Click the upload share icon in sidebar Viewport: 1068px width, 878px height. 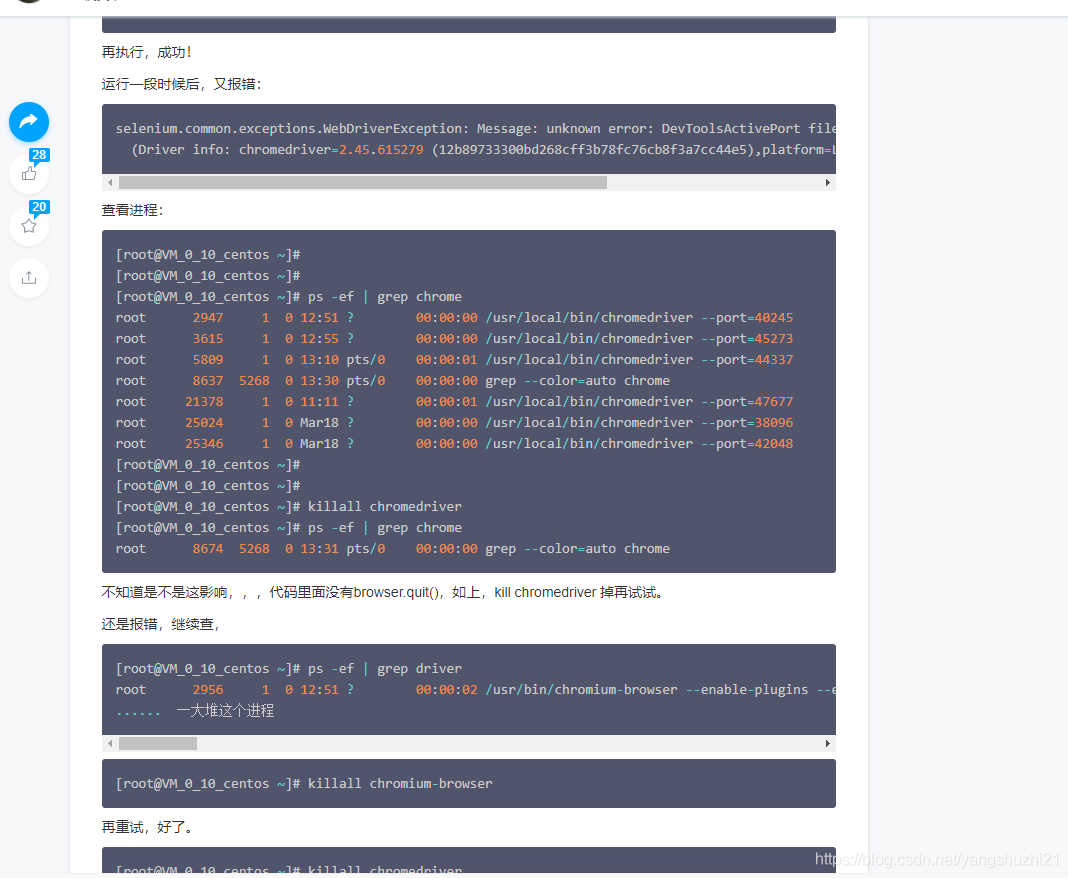click(29, 278)
